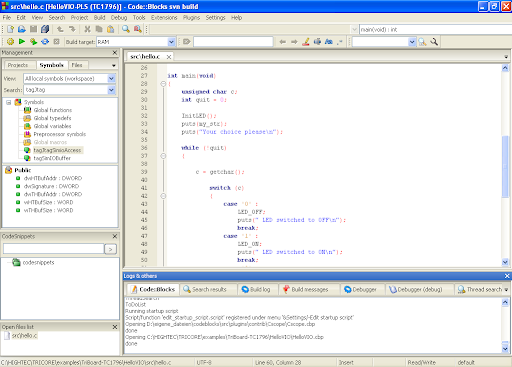The image size is (512, 367).
Task: Click the jump back arrow icon
Action: [283, 42]
